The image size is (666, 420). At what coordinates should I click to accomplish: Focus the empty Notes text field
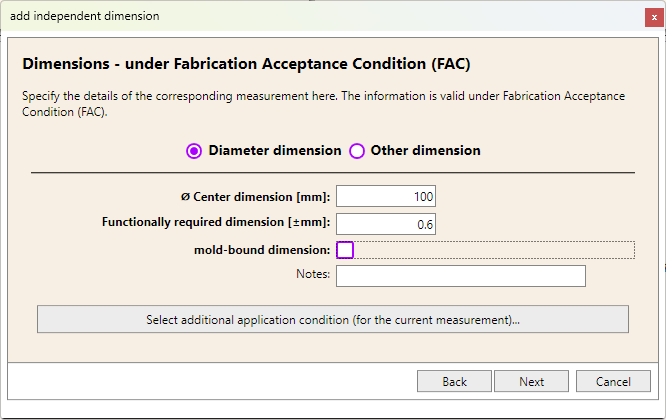[461, 276]
